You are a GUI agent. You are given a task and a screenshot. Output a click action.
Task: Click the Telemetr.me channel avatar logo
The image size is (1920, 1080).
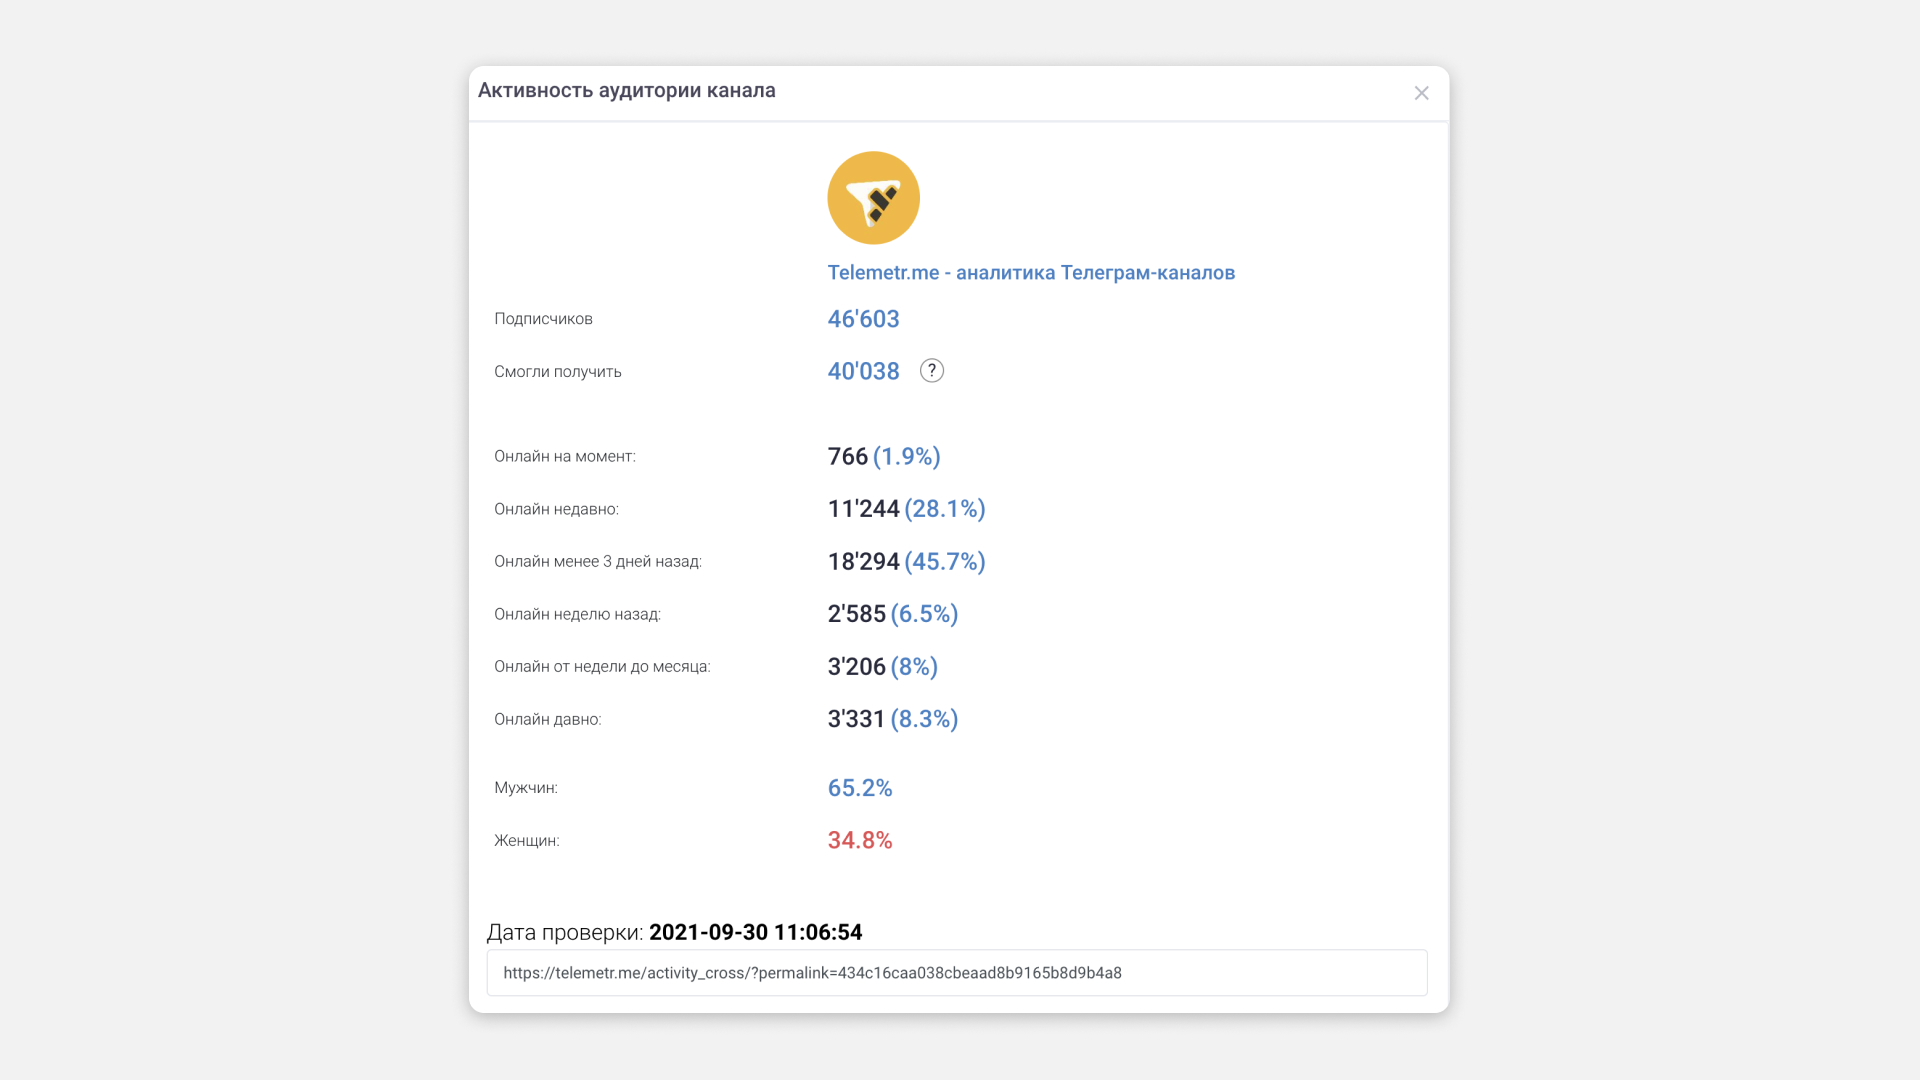pos(873,198)
